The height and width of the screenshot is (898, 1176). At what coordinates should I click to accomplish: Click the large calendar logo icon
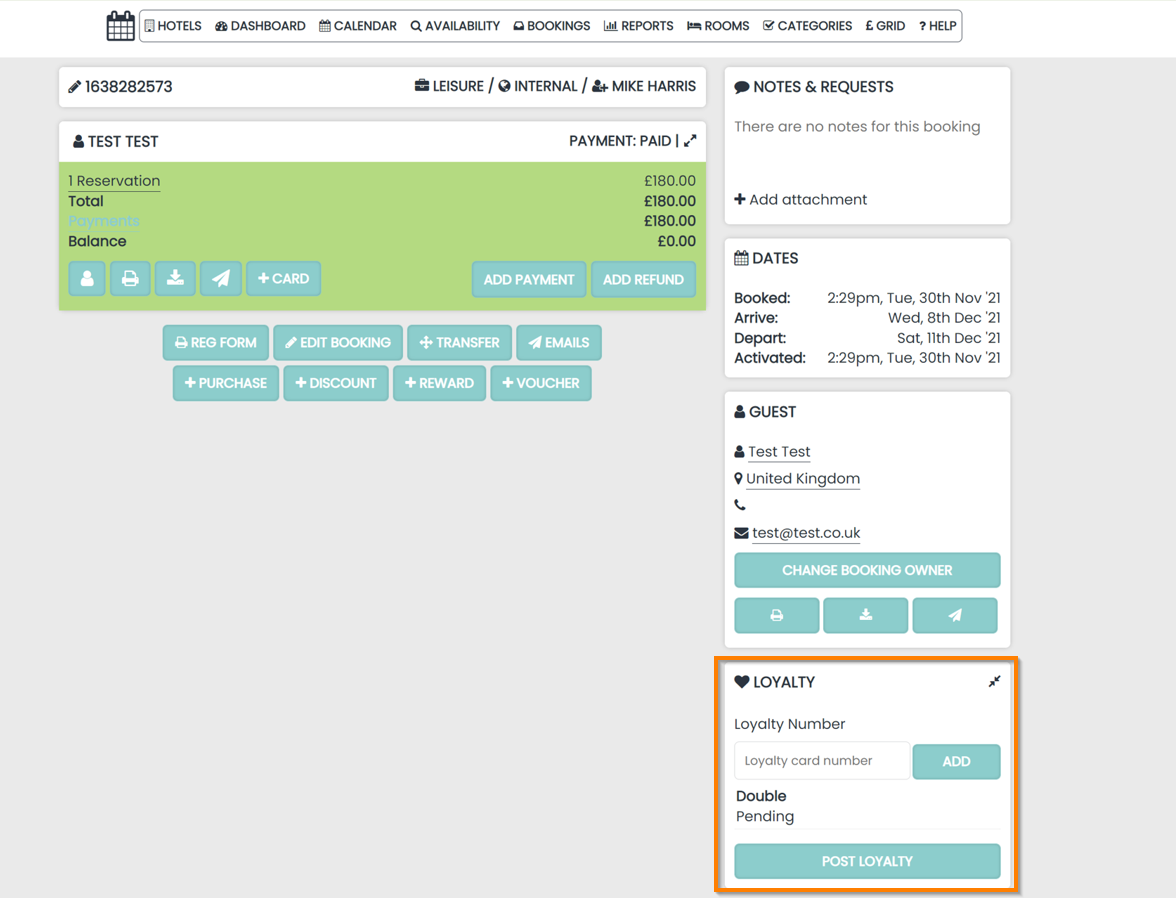[x=120, y=26]
